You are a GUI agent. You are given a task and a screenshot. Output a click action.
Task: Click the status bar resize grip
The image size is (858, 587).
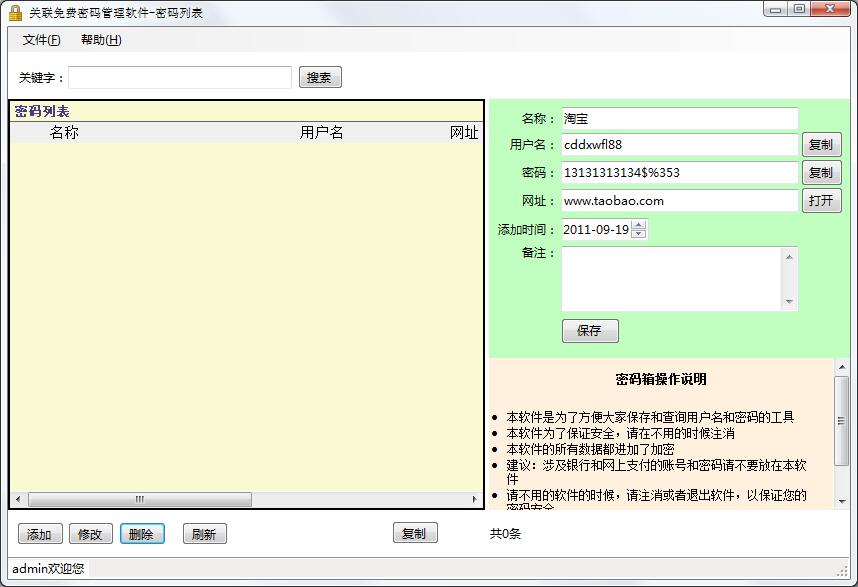(x=843, y=571)
